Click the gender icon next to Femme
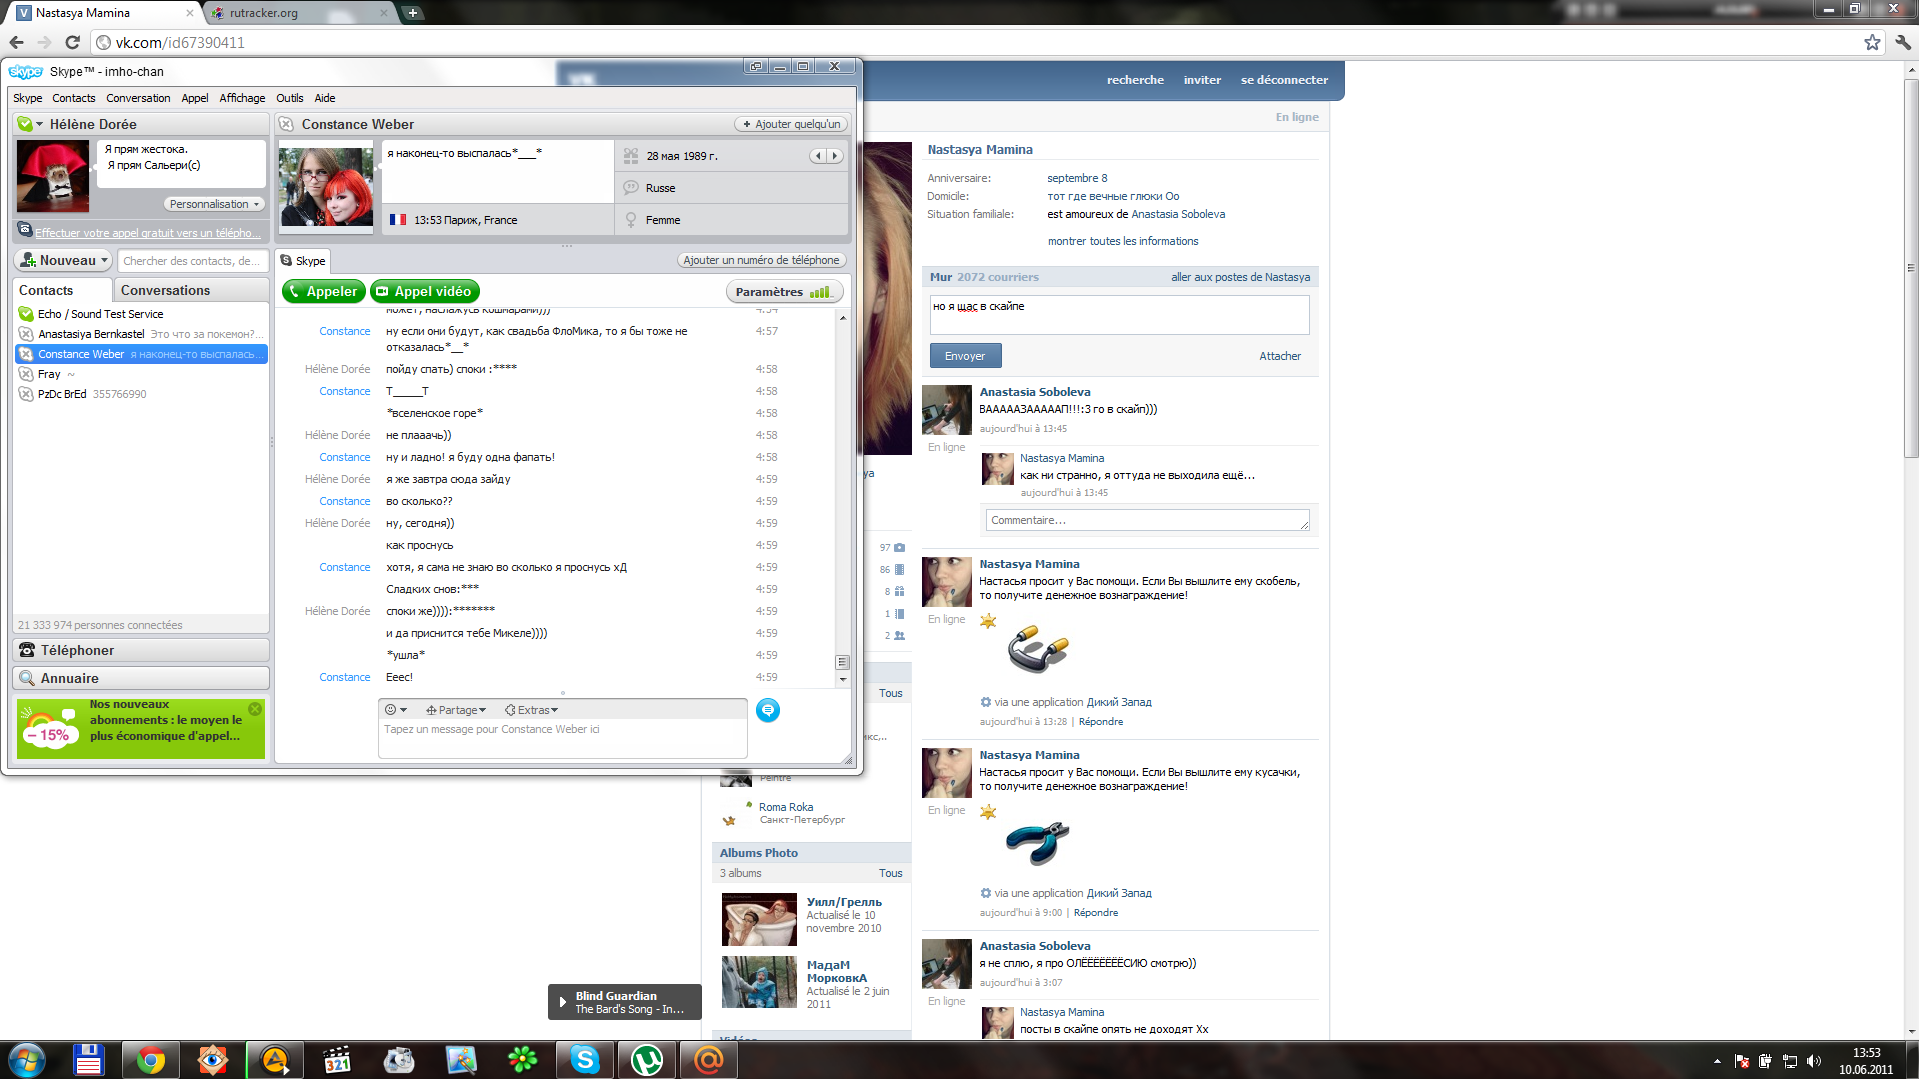Screen dimensions: 1919x1079 (631, 220)
